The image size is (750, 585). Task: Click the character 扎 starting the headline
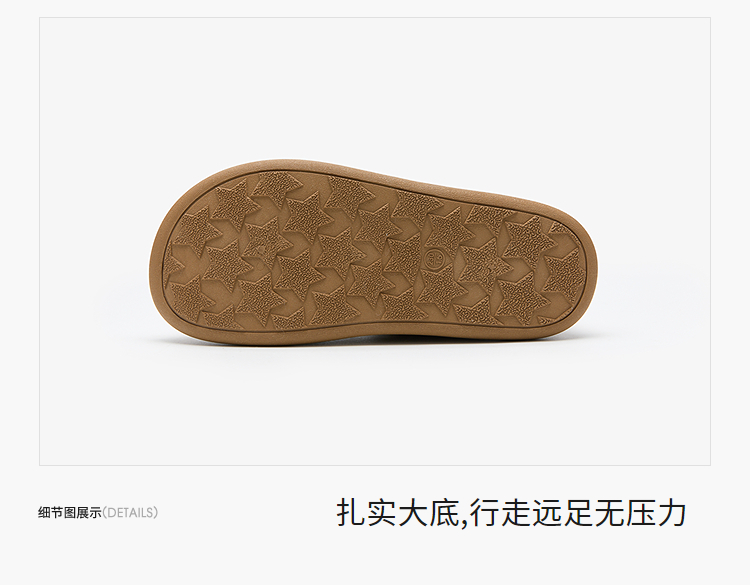pyautogui.click(x=351, y=513)
